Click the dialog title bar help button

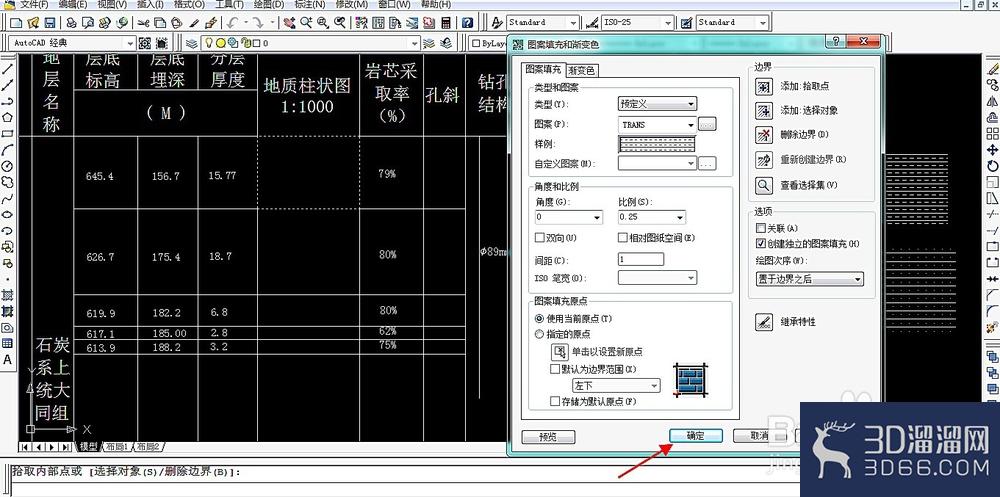click(x=835, y=41)
